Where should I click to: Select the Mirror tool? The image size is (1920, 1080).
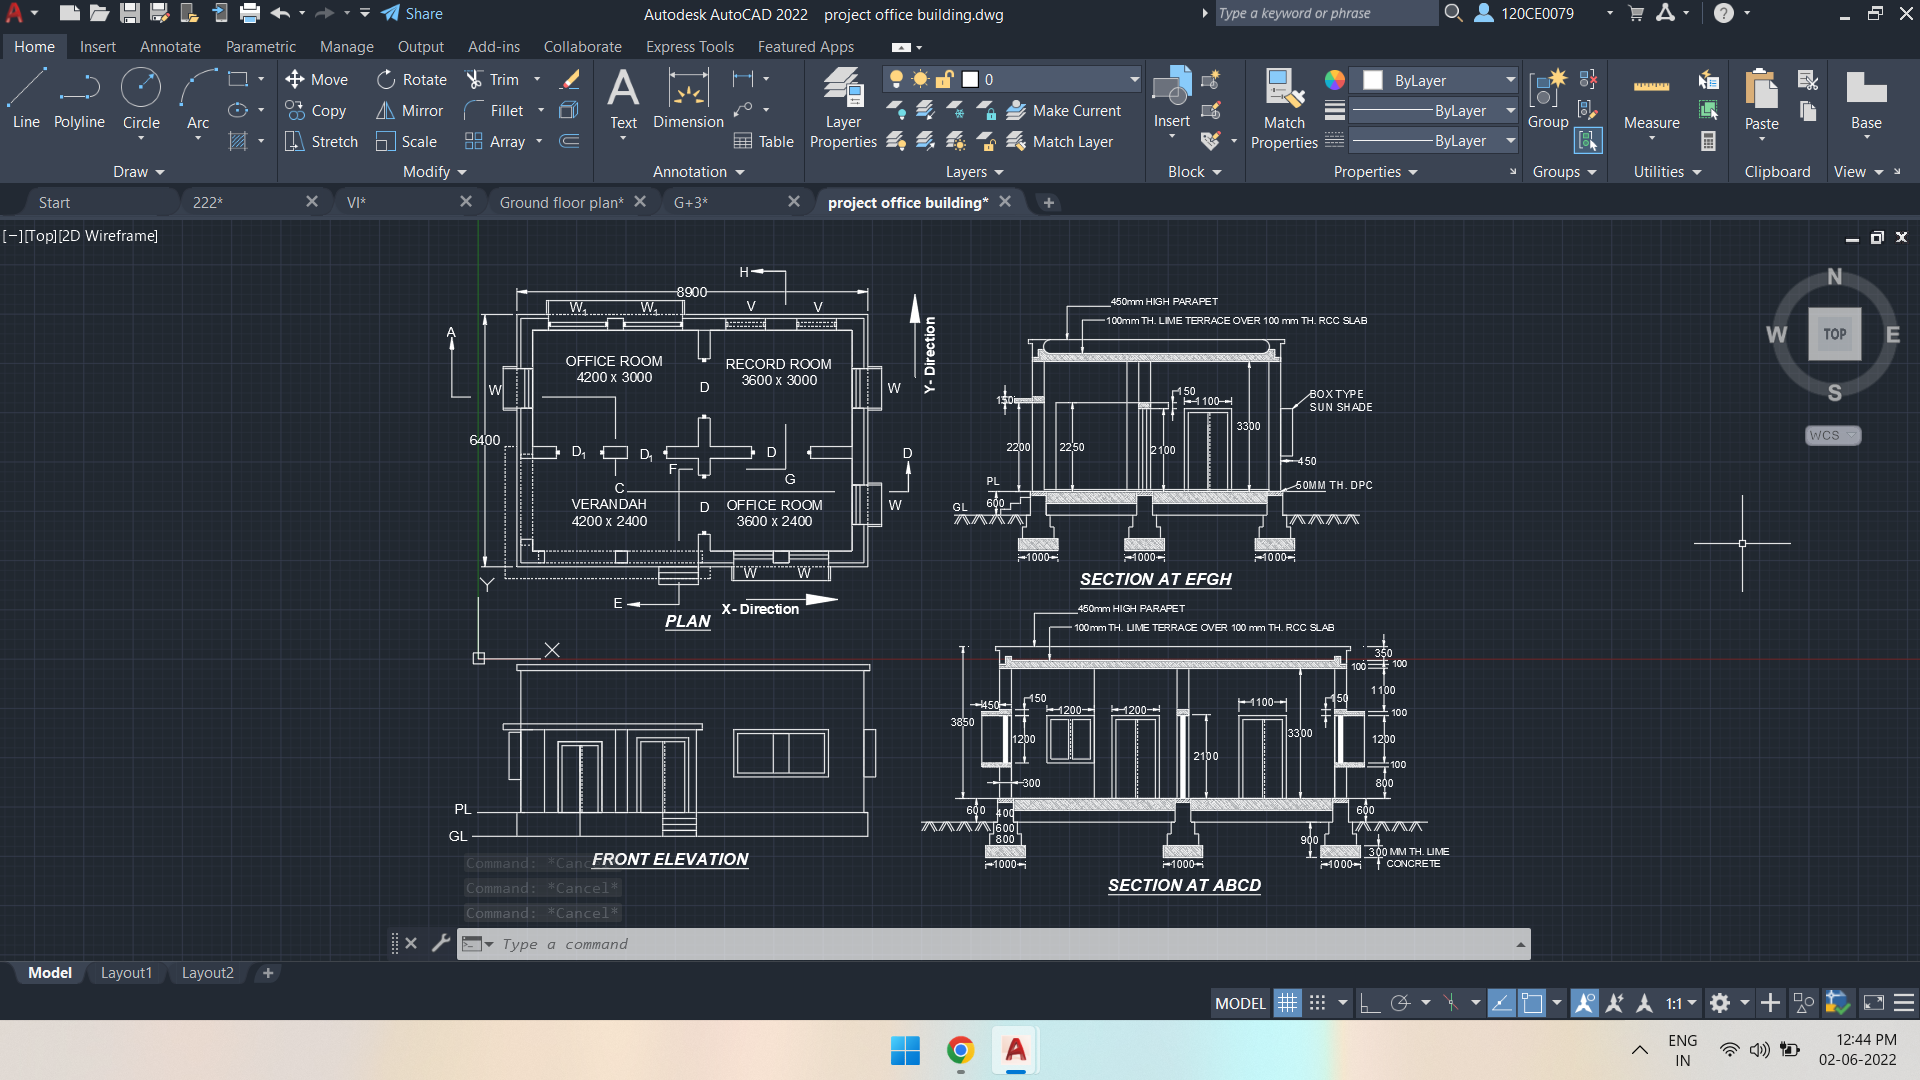click(409, 110)
